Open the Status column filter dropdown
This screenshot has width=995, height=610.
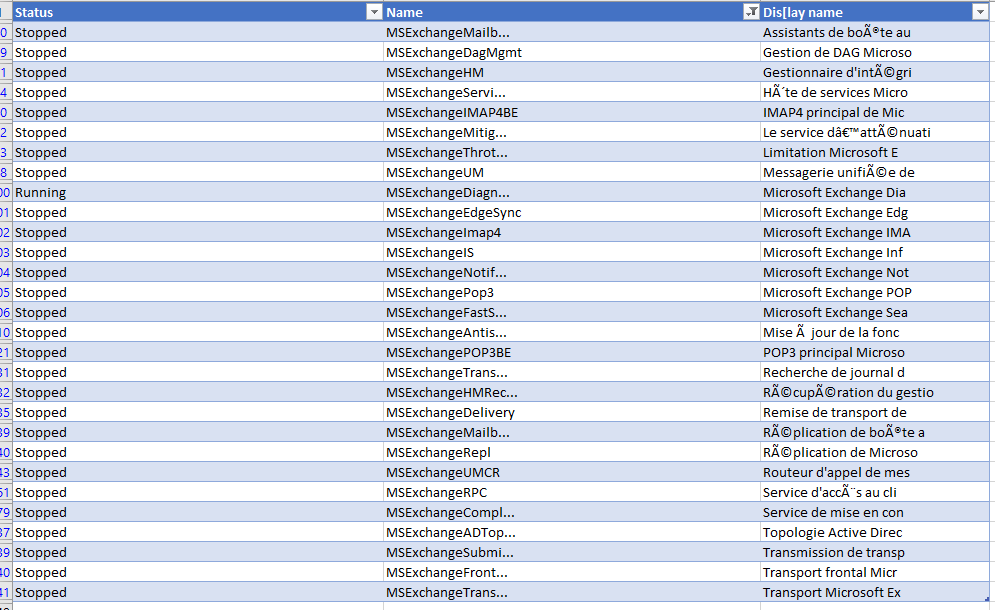374,12
